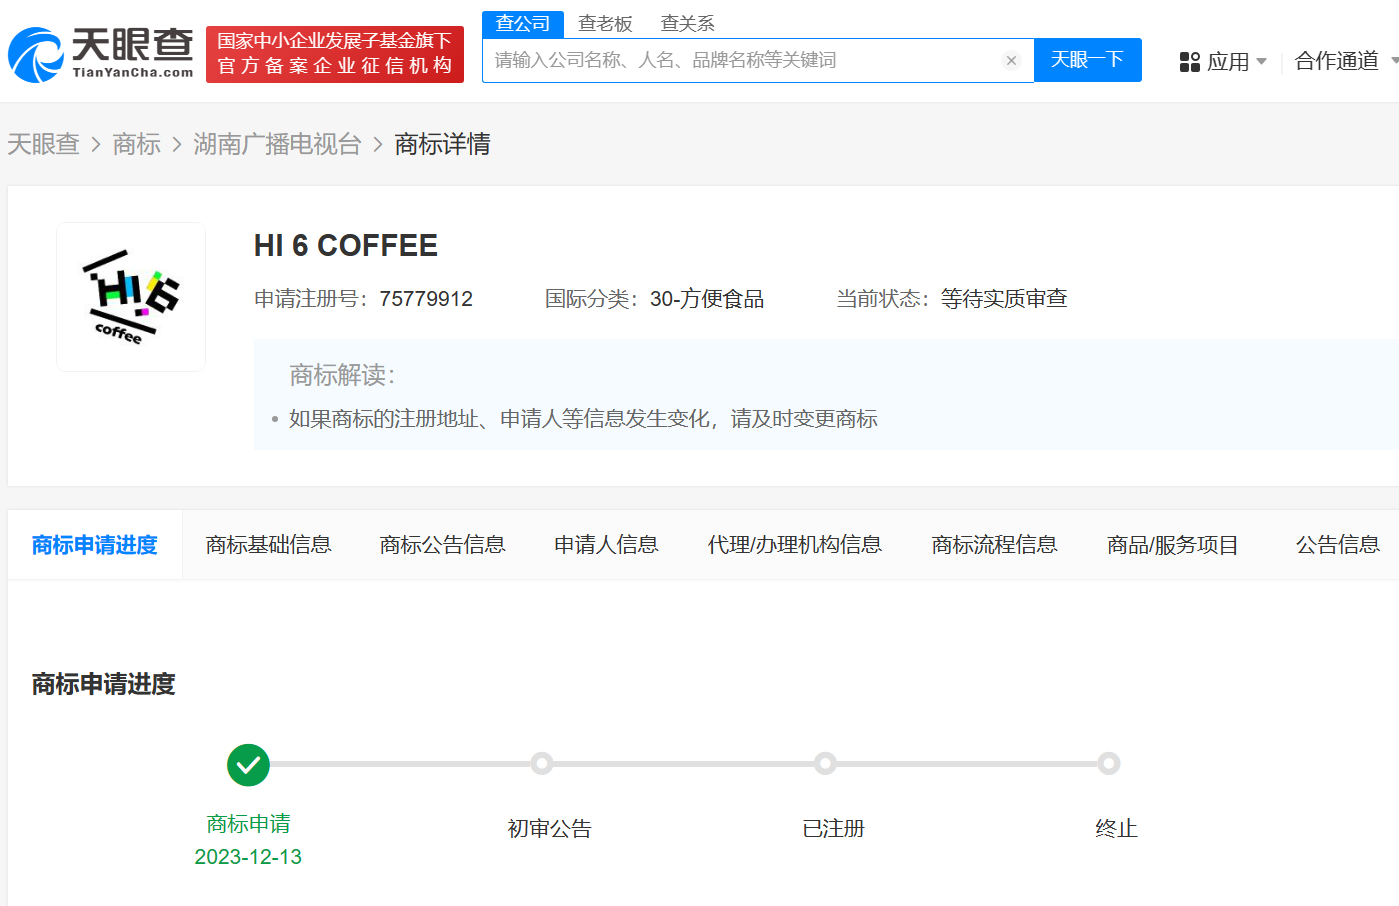This screenshot has height=906, width=1399.
Task: Open the 申请人信息 tab
Action: [606, 545]
